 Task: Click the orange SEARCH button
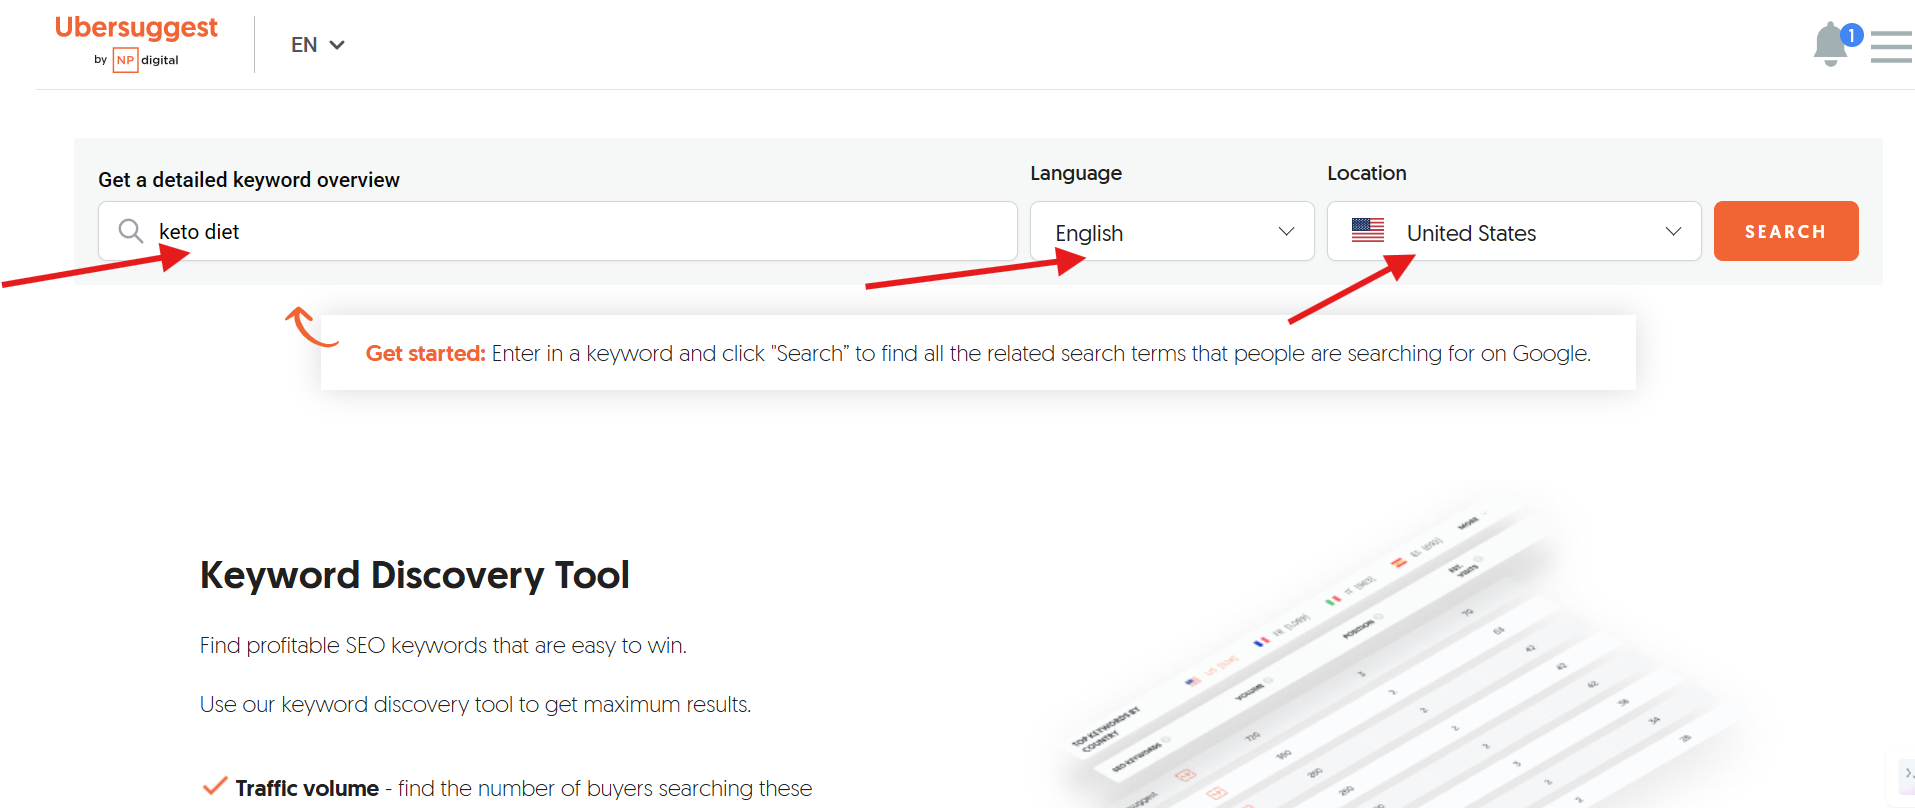(x=1786, y=231)
